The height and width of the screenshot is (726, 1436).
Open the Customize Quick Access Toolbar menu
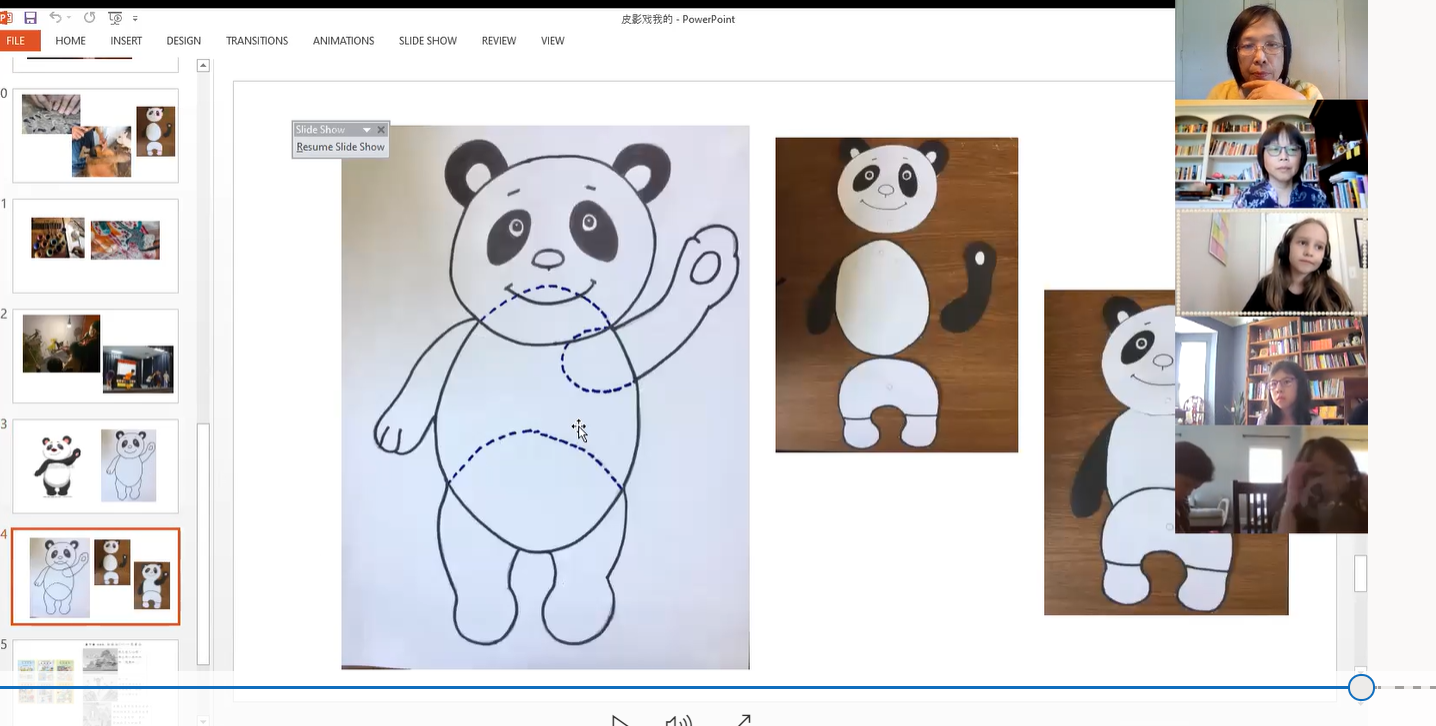(135, 18)
